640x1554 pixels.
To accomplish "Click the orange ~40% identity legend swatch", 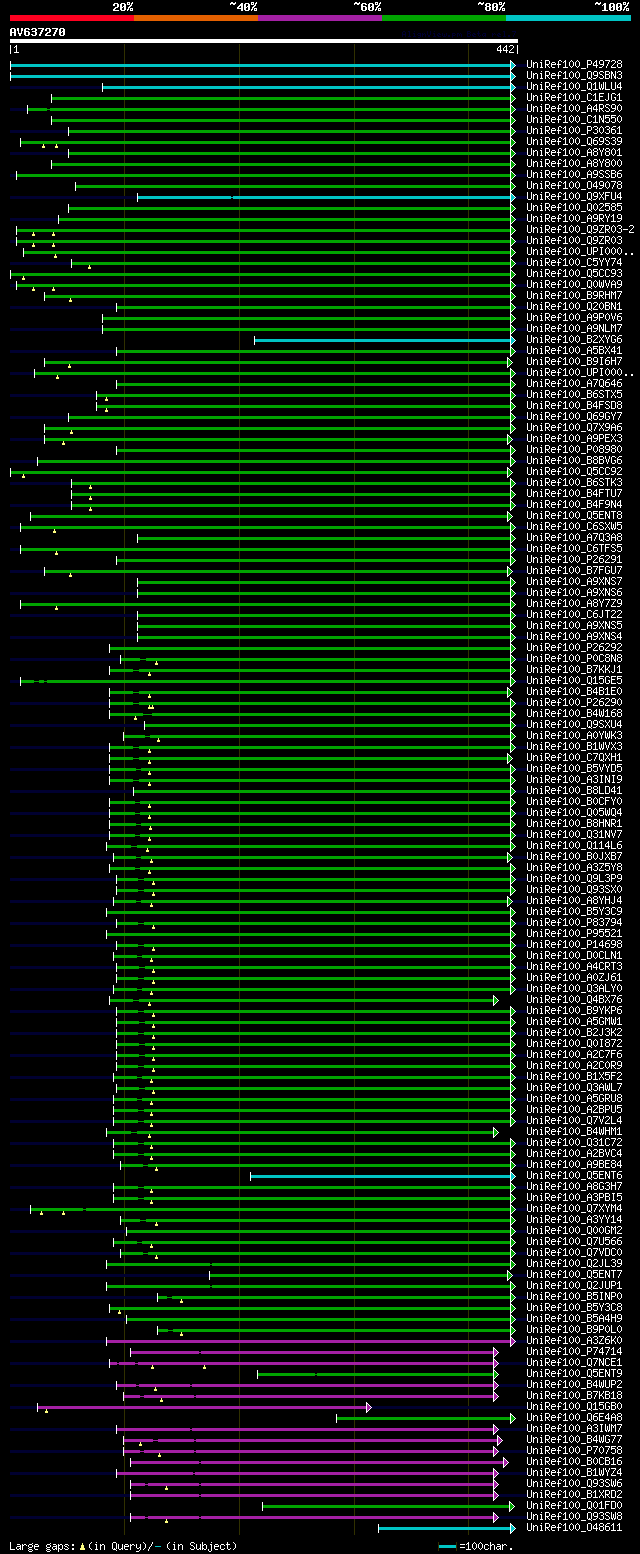I will coord(195,18).
